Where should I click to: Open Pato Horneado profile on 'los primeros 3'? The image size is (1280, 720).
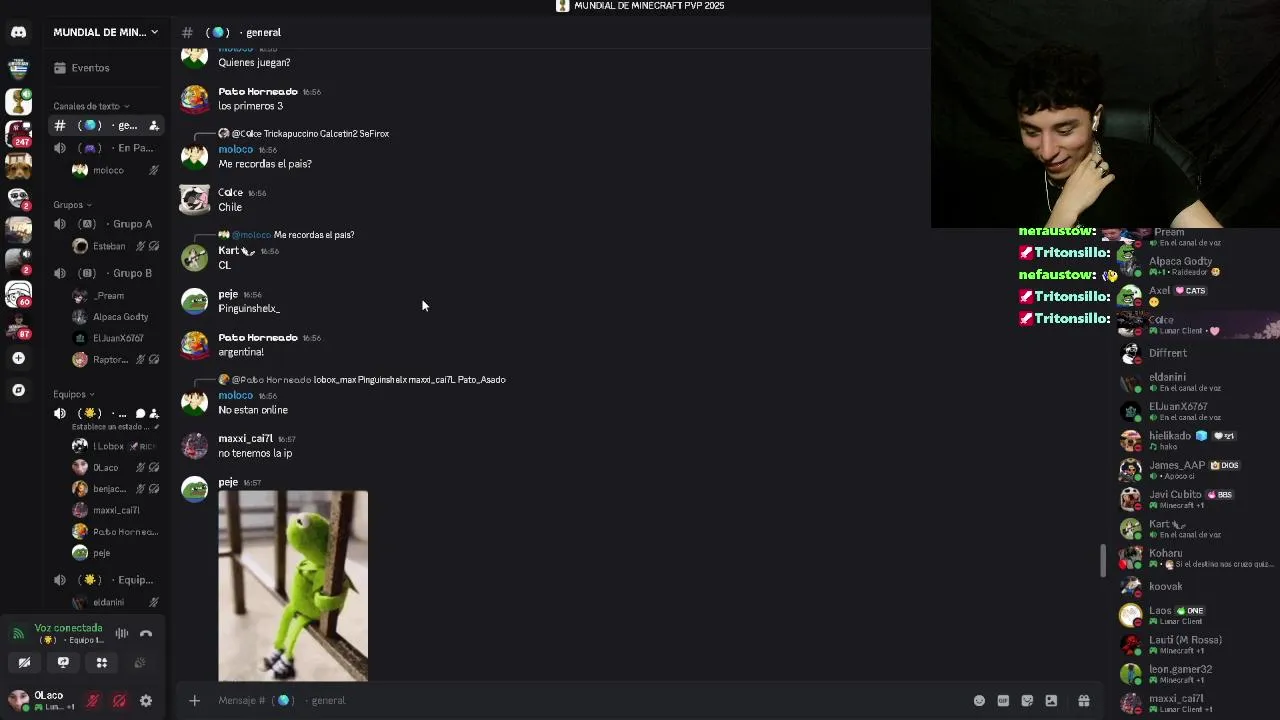pos(258,91)
